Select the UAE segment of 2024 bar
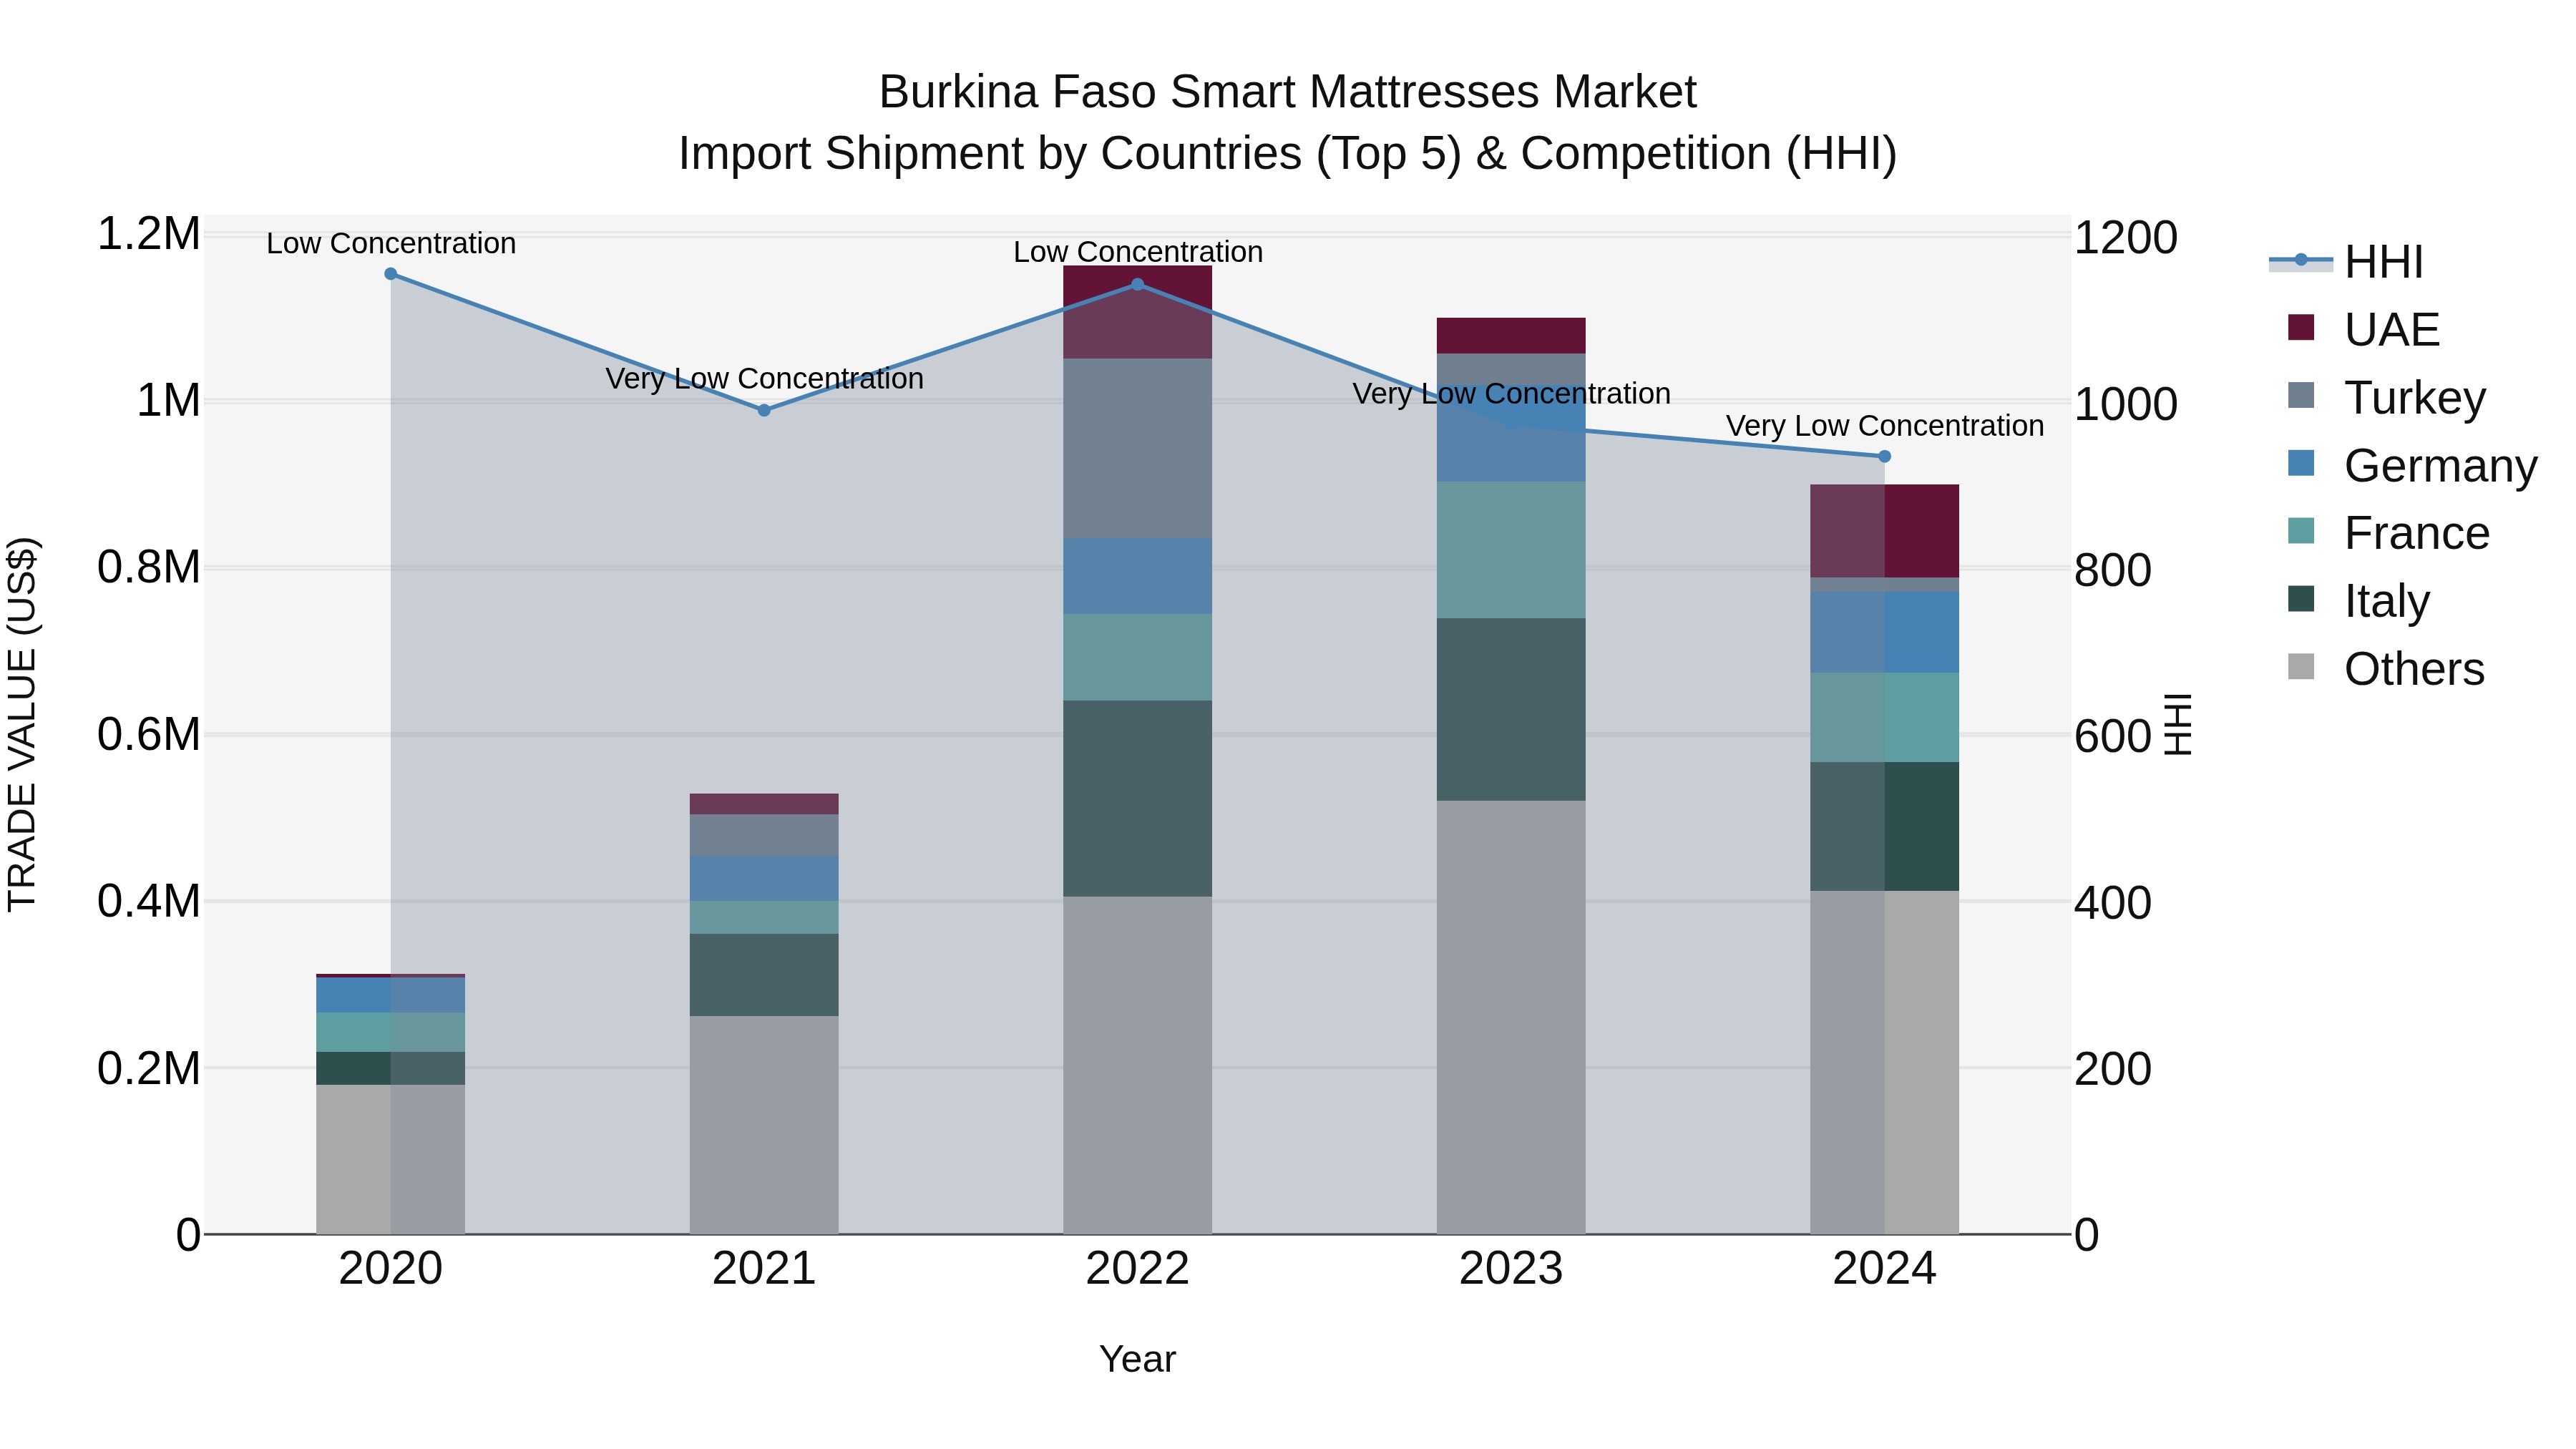This screenshot has width=2576, height=1449. tap(1884, 531)
